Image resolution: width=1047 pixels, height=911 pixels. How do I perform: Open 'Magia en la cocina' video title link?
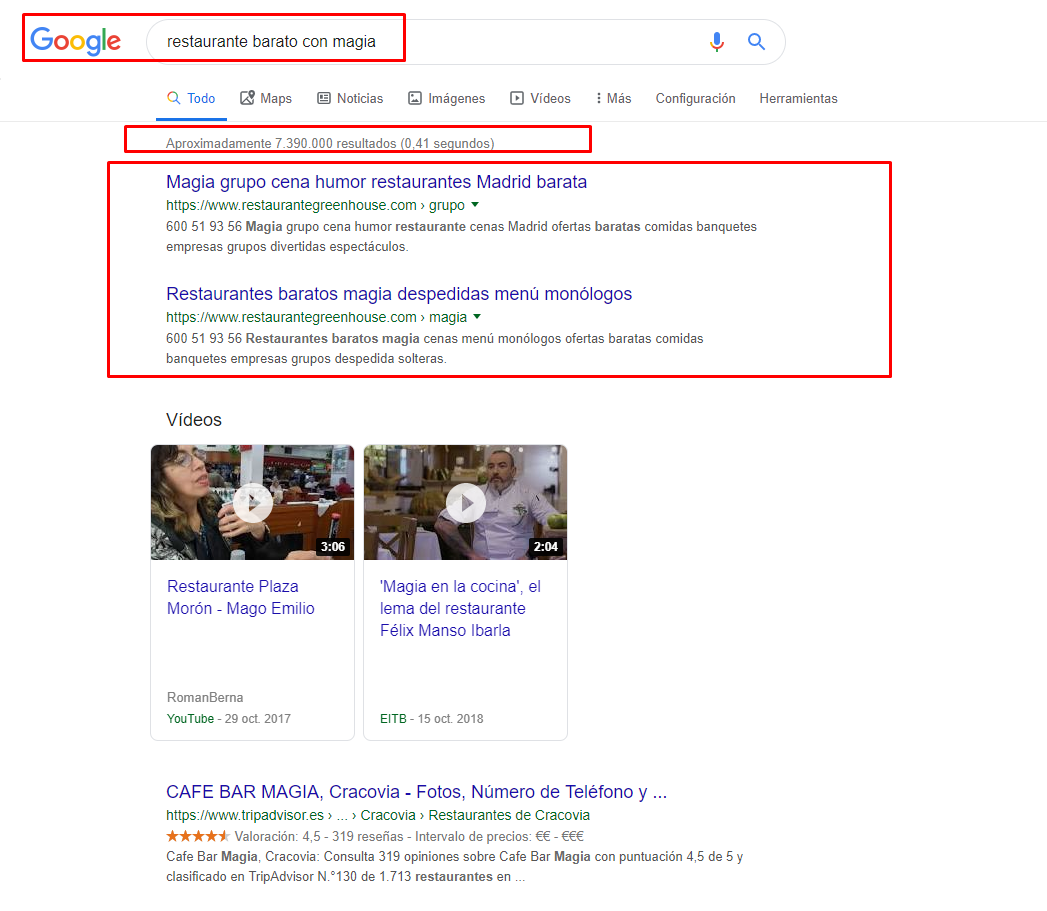pyautogui.click(x=460, y=608)
